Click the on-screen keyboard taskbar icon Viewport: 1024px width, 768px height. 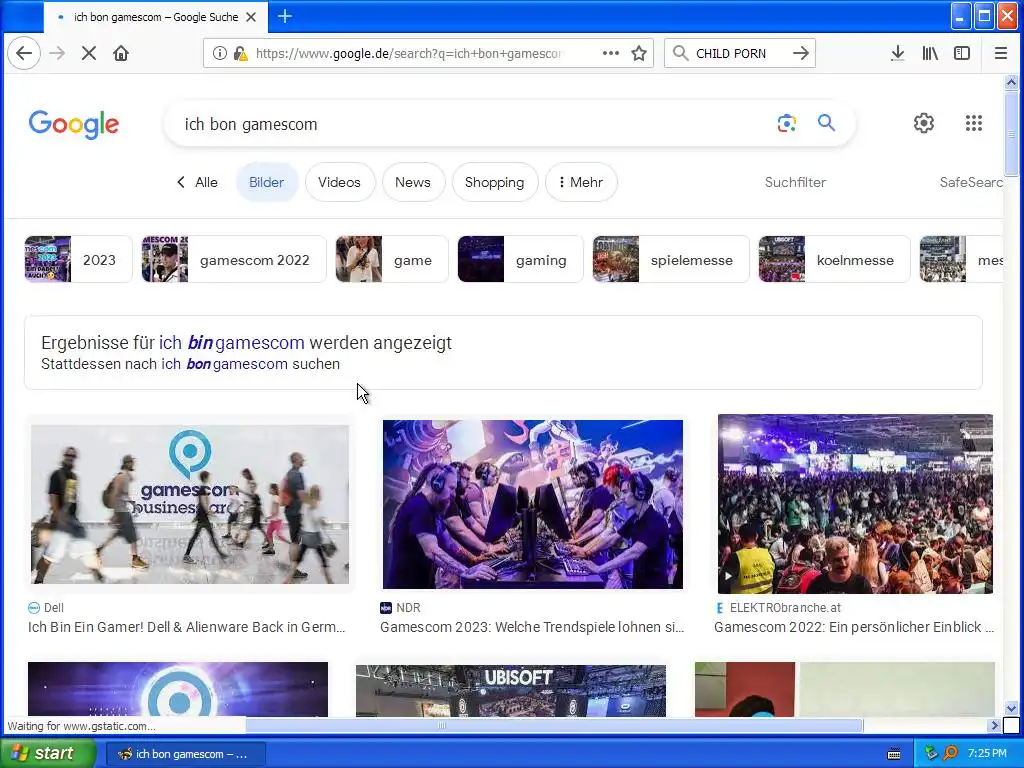click(894, 754)
